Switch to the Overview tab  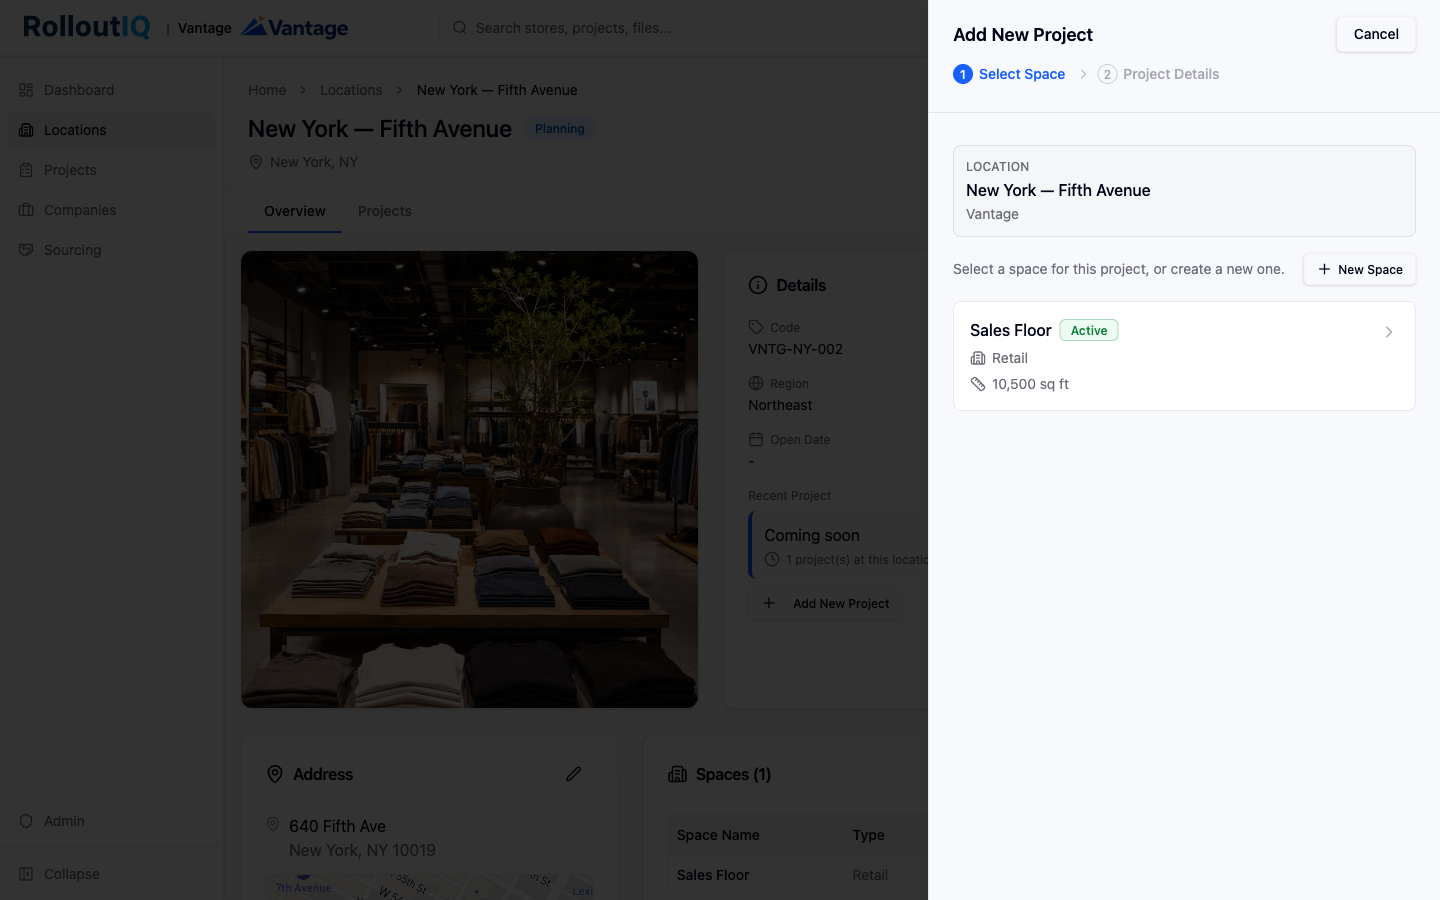pos(295,211)
